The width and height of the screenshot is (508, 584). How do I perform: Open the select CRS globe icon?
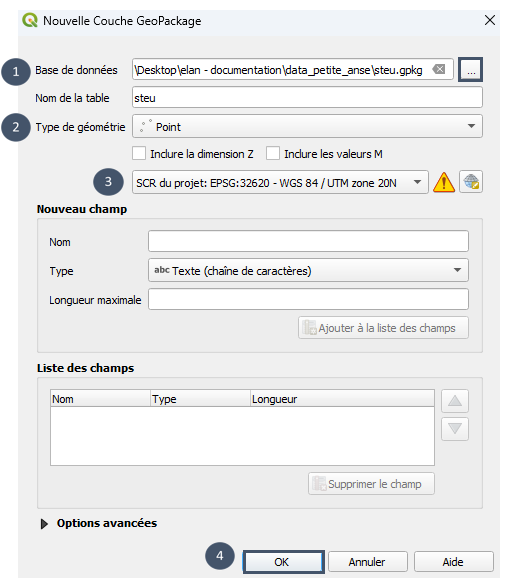coord(471,182)
